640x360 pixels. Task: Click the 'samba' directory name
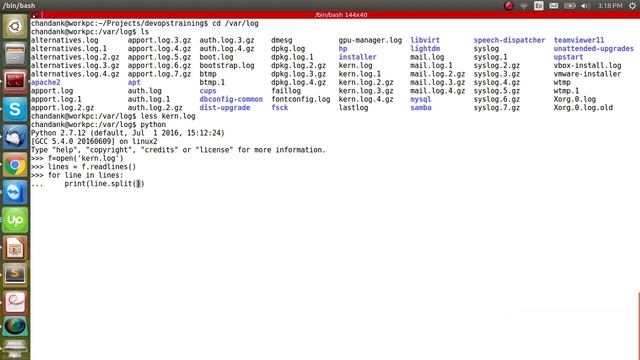click(x=421, y=108)
